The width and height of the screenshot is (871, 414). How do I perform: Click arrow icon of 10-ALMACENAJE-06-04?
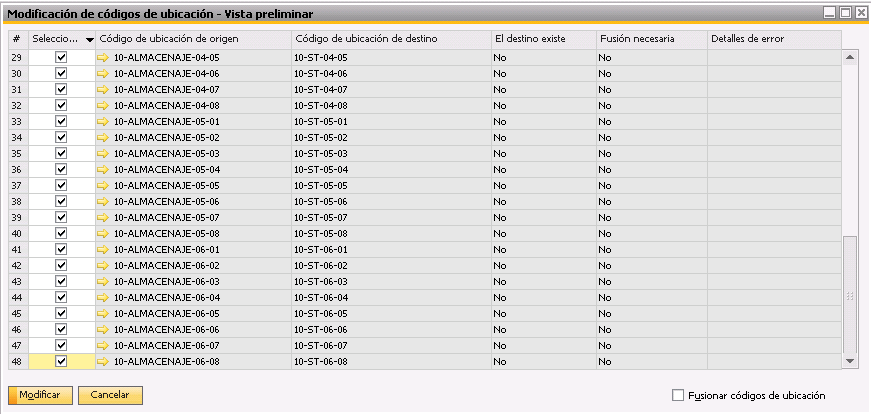pyautogui.click(x=103, y=298)
